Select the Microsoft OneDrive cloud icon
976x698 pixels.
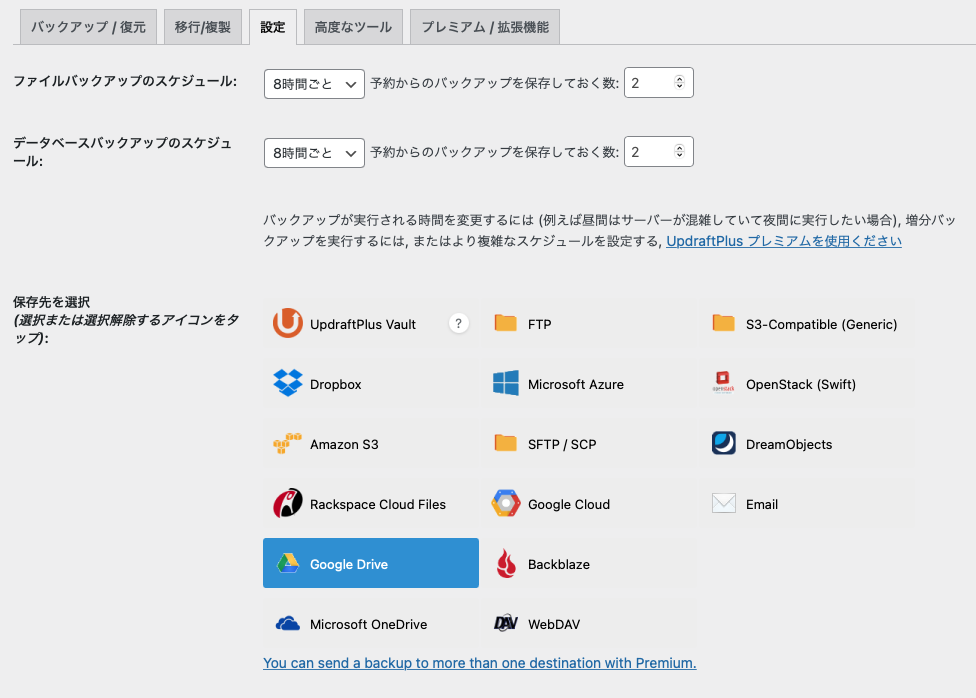(288, 623)
